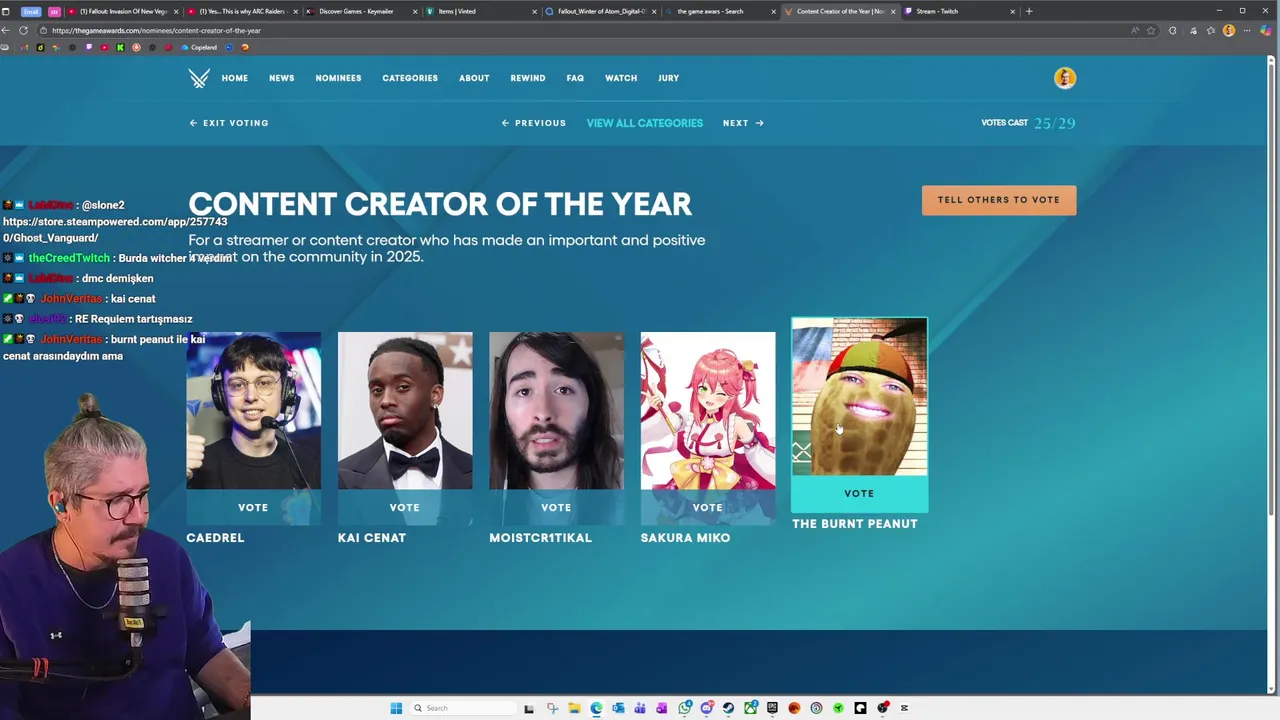Go to the PREVIOUS category
This screenshot has height=720, width=1280.
(534, 123)
